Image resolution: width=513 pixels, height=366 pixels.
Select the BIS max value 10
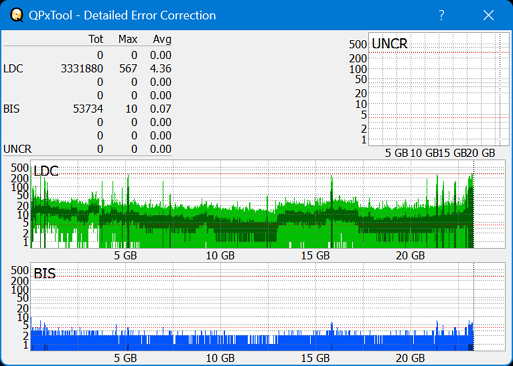coord(132,109)
